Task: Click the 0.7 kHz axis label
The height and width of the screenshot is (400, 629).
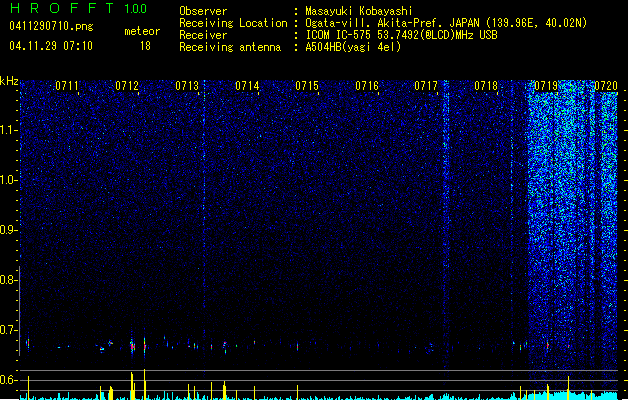Action: pyautogui.click(x=9, y=330)
